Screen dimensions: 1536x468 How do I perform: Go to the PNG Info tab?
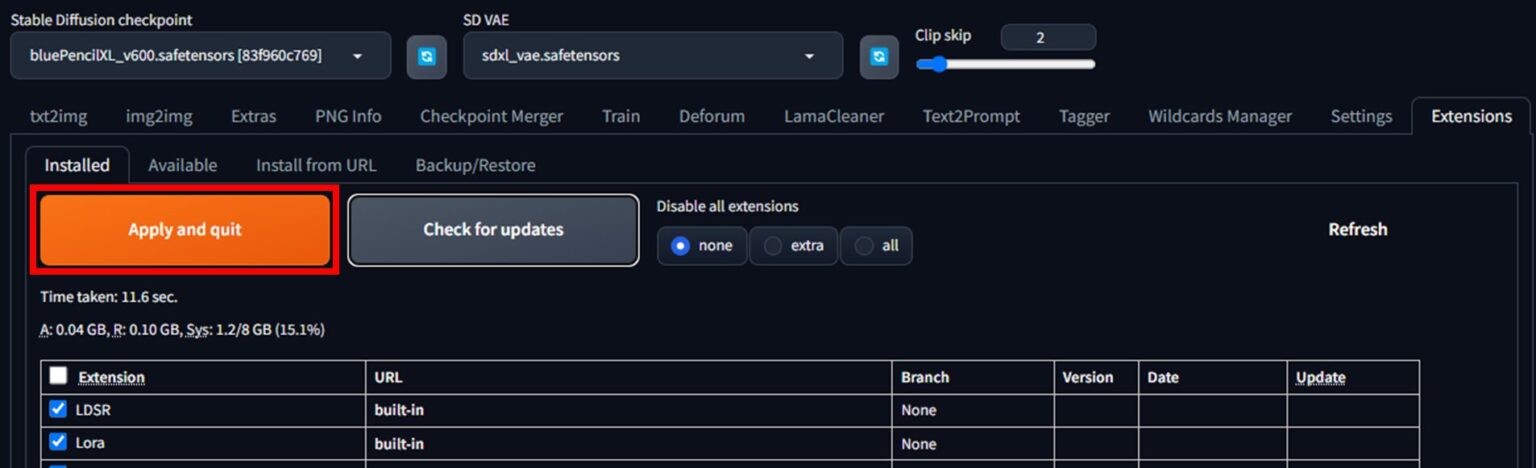click(348, 116)
